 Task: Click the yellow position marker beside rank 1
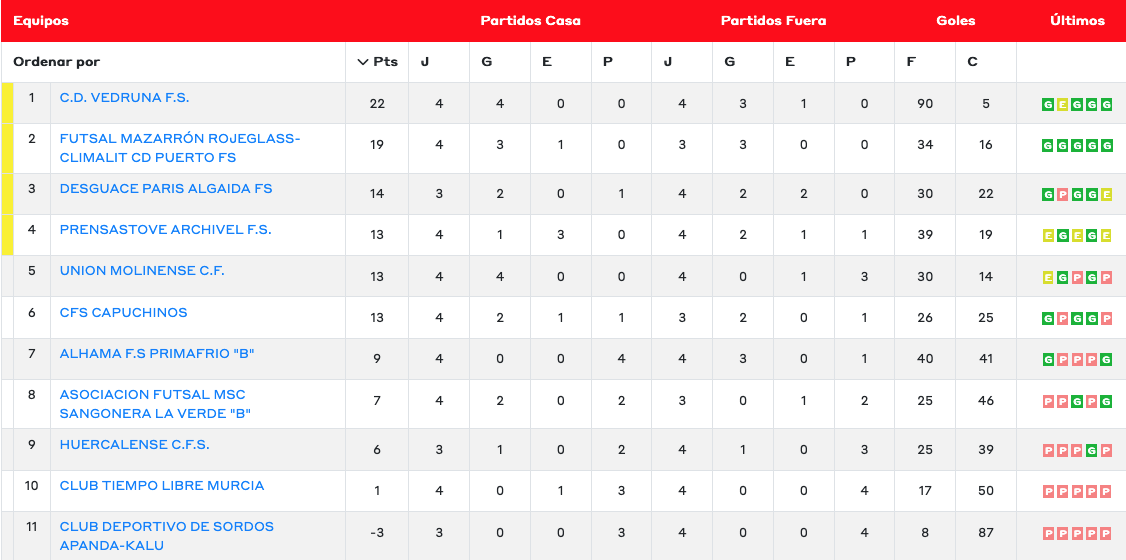(x=7, y=103)
